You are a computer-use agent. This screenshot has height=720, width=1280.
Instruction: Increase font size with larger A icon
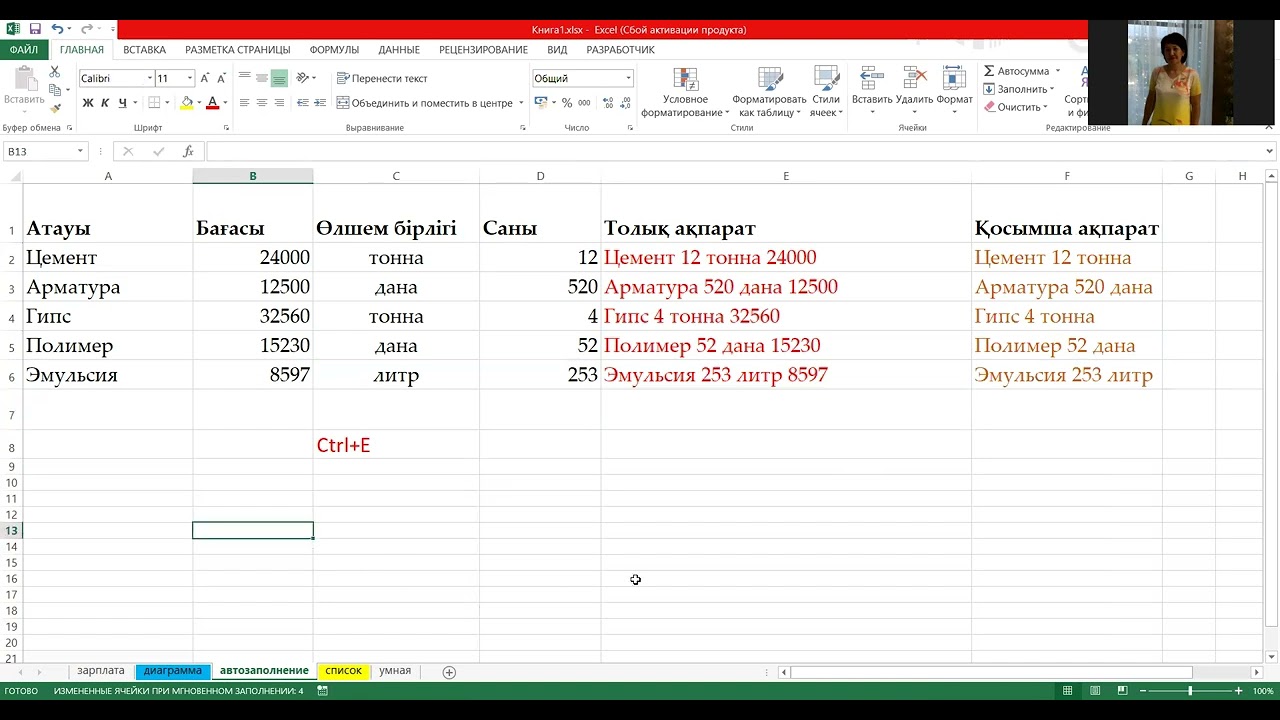[x=205, y=78]
